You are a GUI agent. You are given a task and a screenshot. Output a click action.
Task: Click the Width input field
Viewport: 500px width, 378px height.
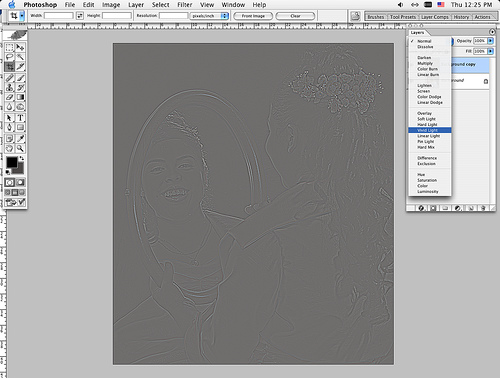(59, 16)
